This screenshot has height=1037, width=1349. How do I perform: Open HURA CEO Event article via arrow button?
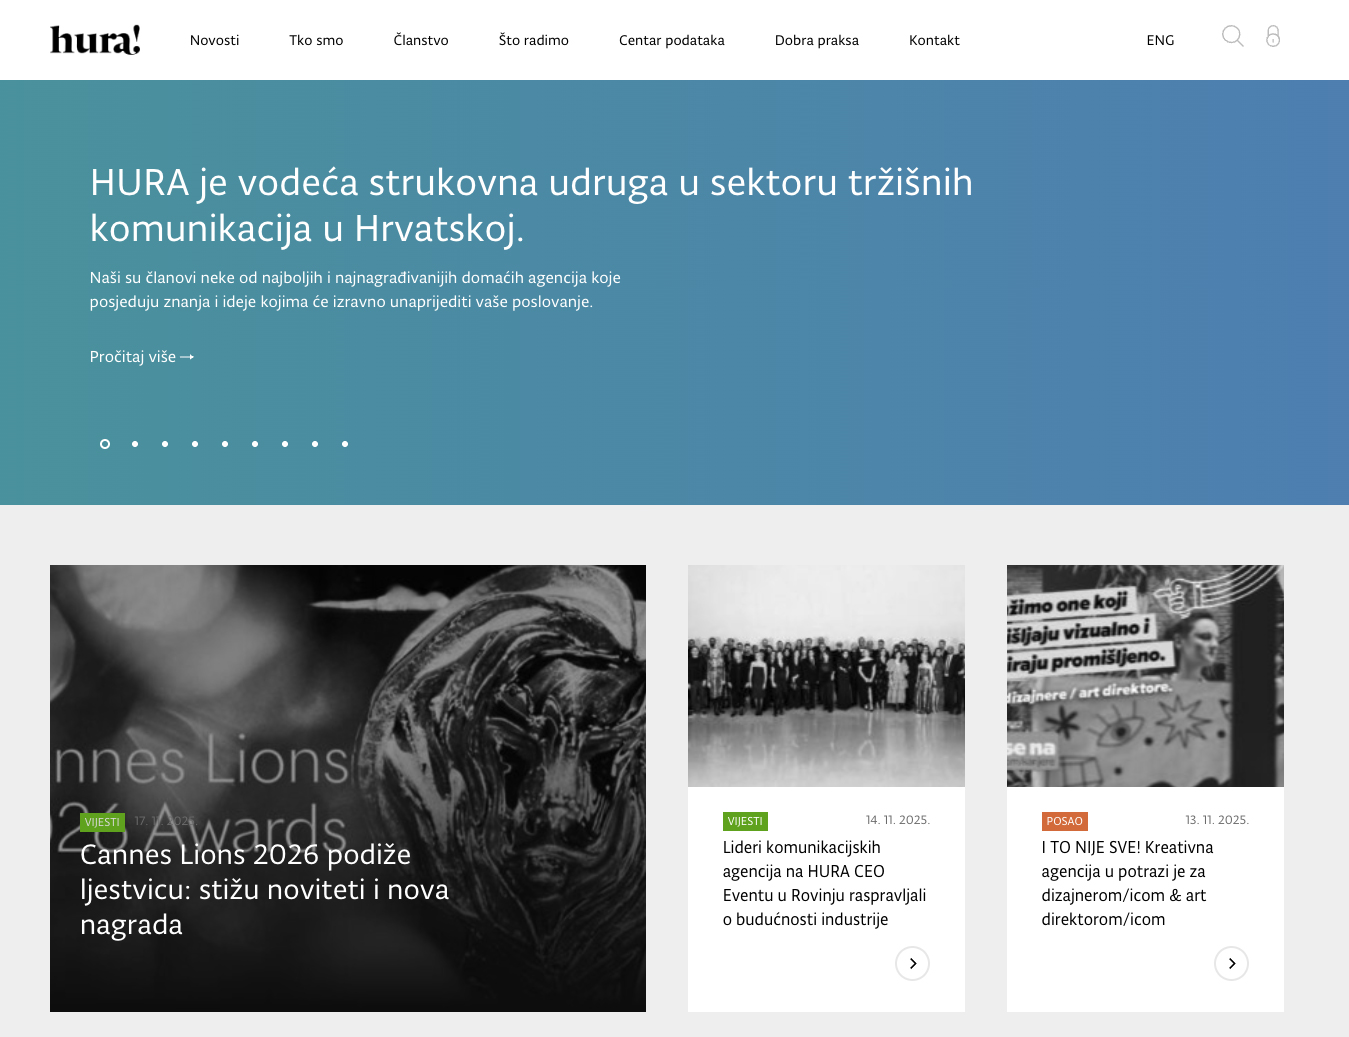point(912,963)
